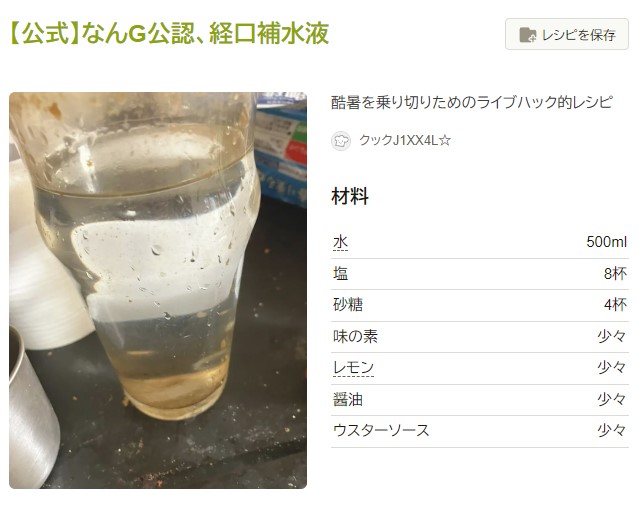Select the 味の素 ingredient name
This screenshot has height=506, width=640.
tap(356, 337)
